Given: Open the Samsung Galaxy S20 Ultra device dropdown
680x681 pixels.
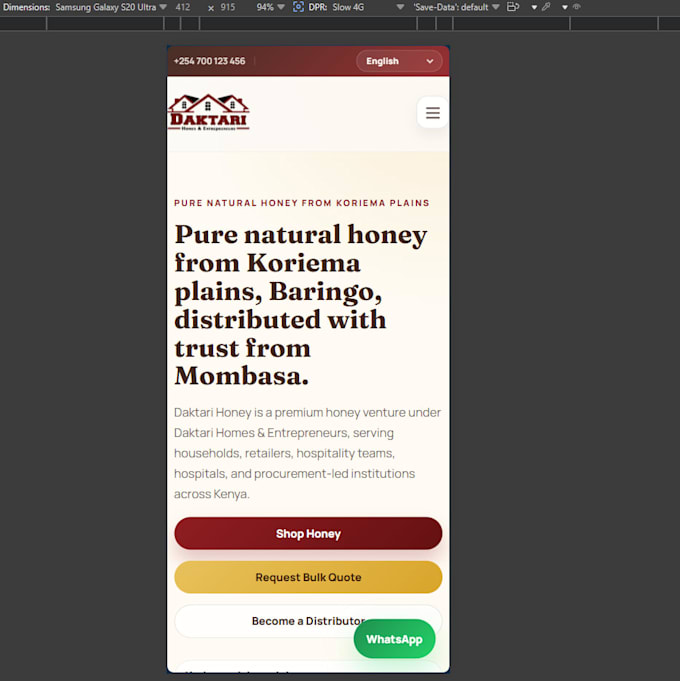Looking at the screenshot, I should (111, 7).
